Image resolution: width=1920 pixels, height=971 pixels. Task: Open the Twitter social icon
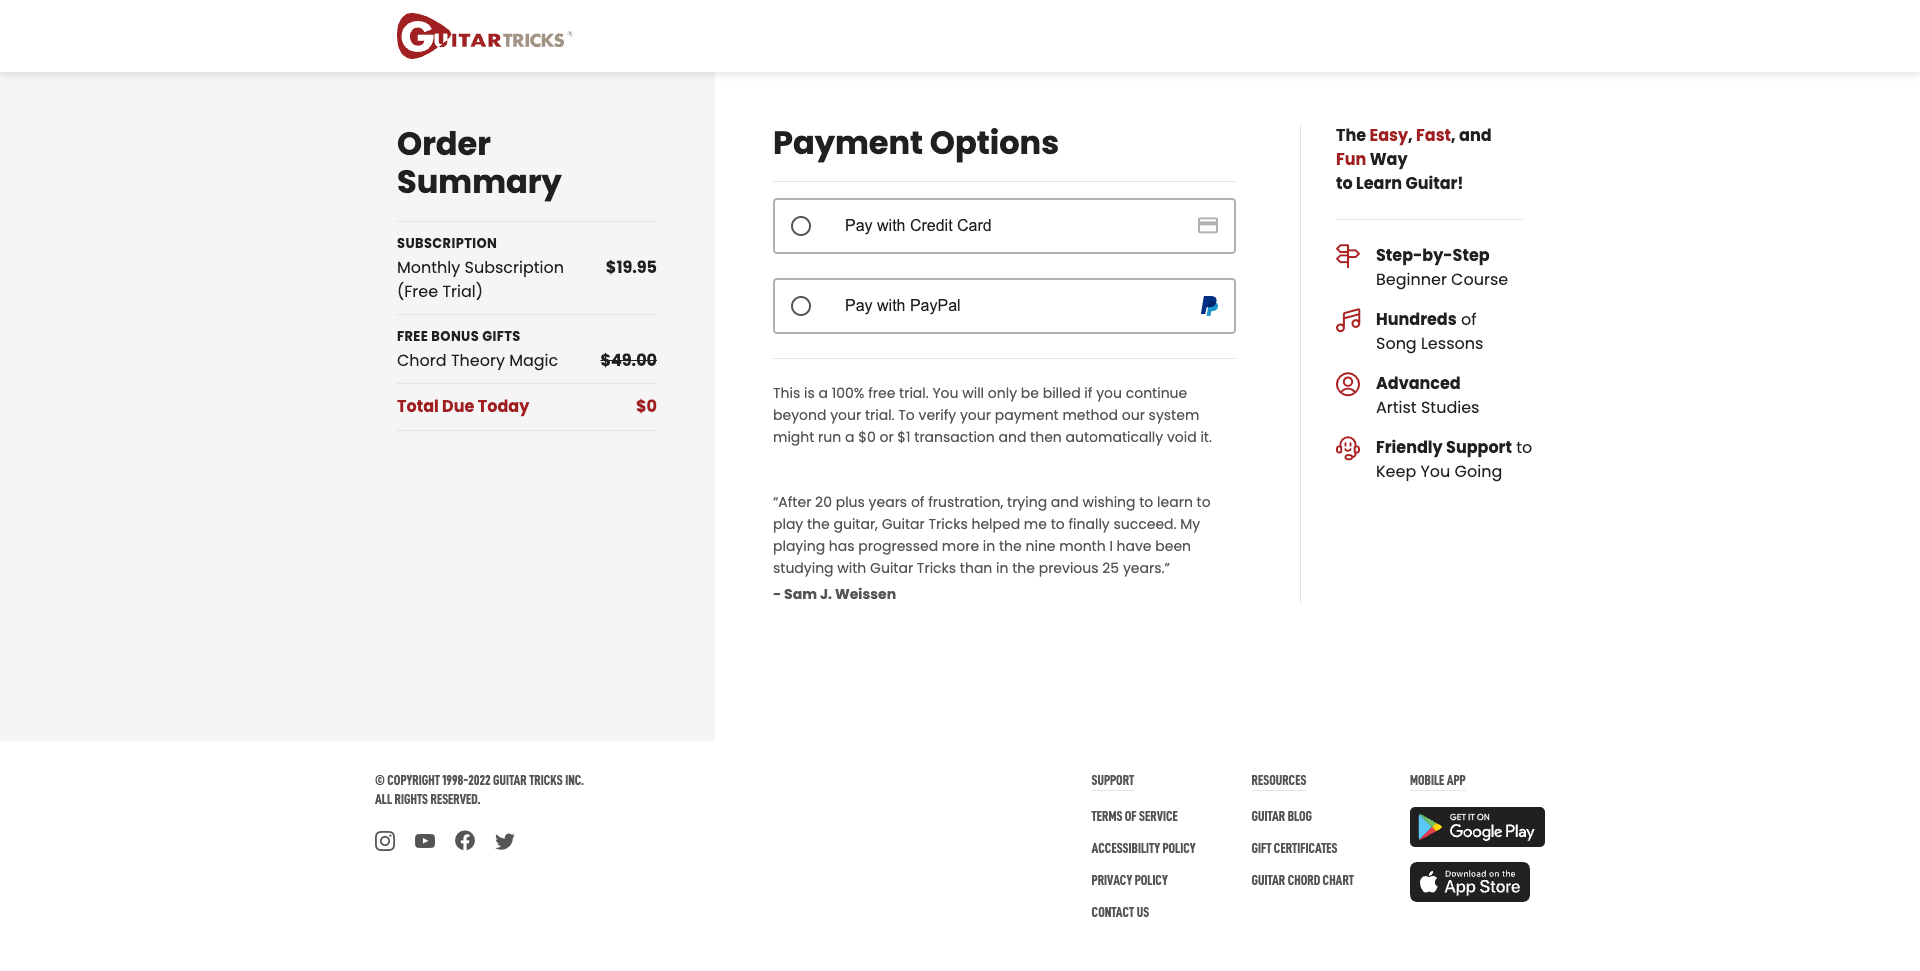(x=505, y=841)
